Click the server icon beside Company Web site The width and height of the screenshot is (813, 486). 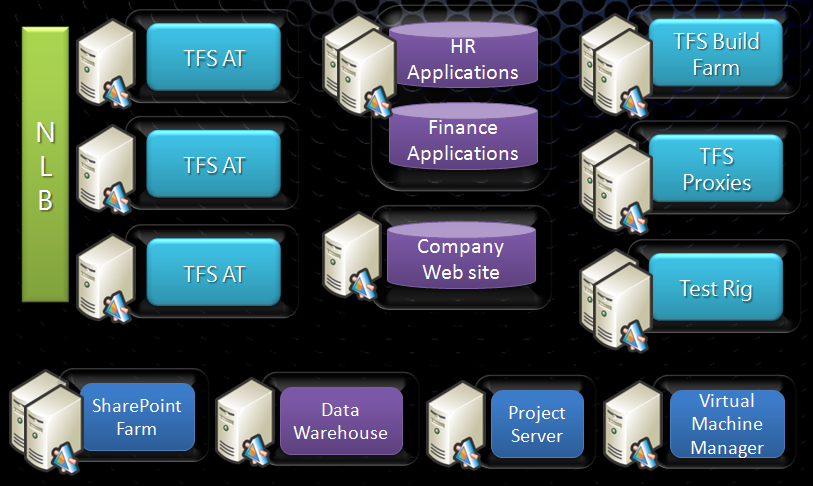(352, 256)
